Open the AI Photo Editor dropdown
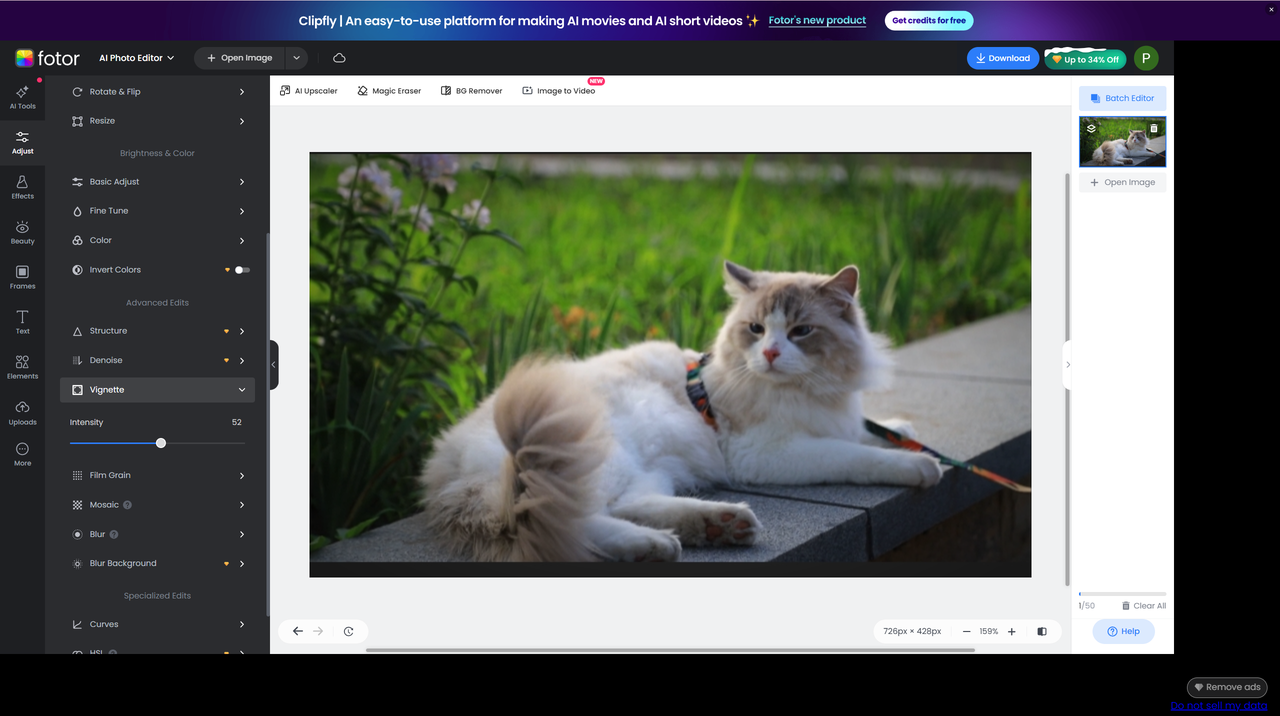 136,58
